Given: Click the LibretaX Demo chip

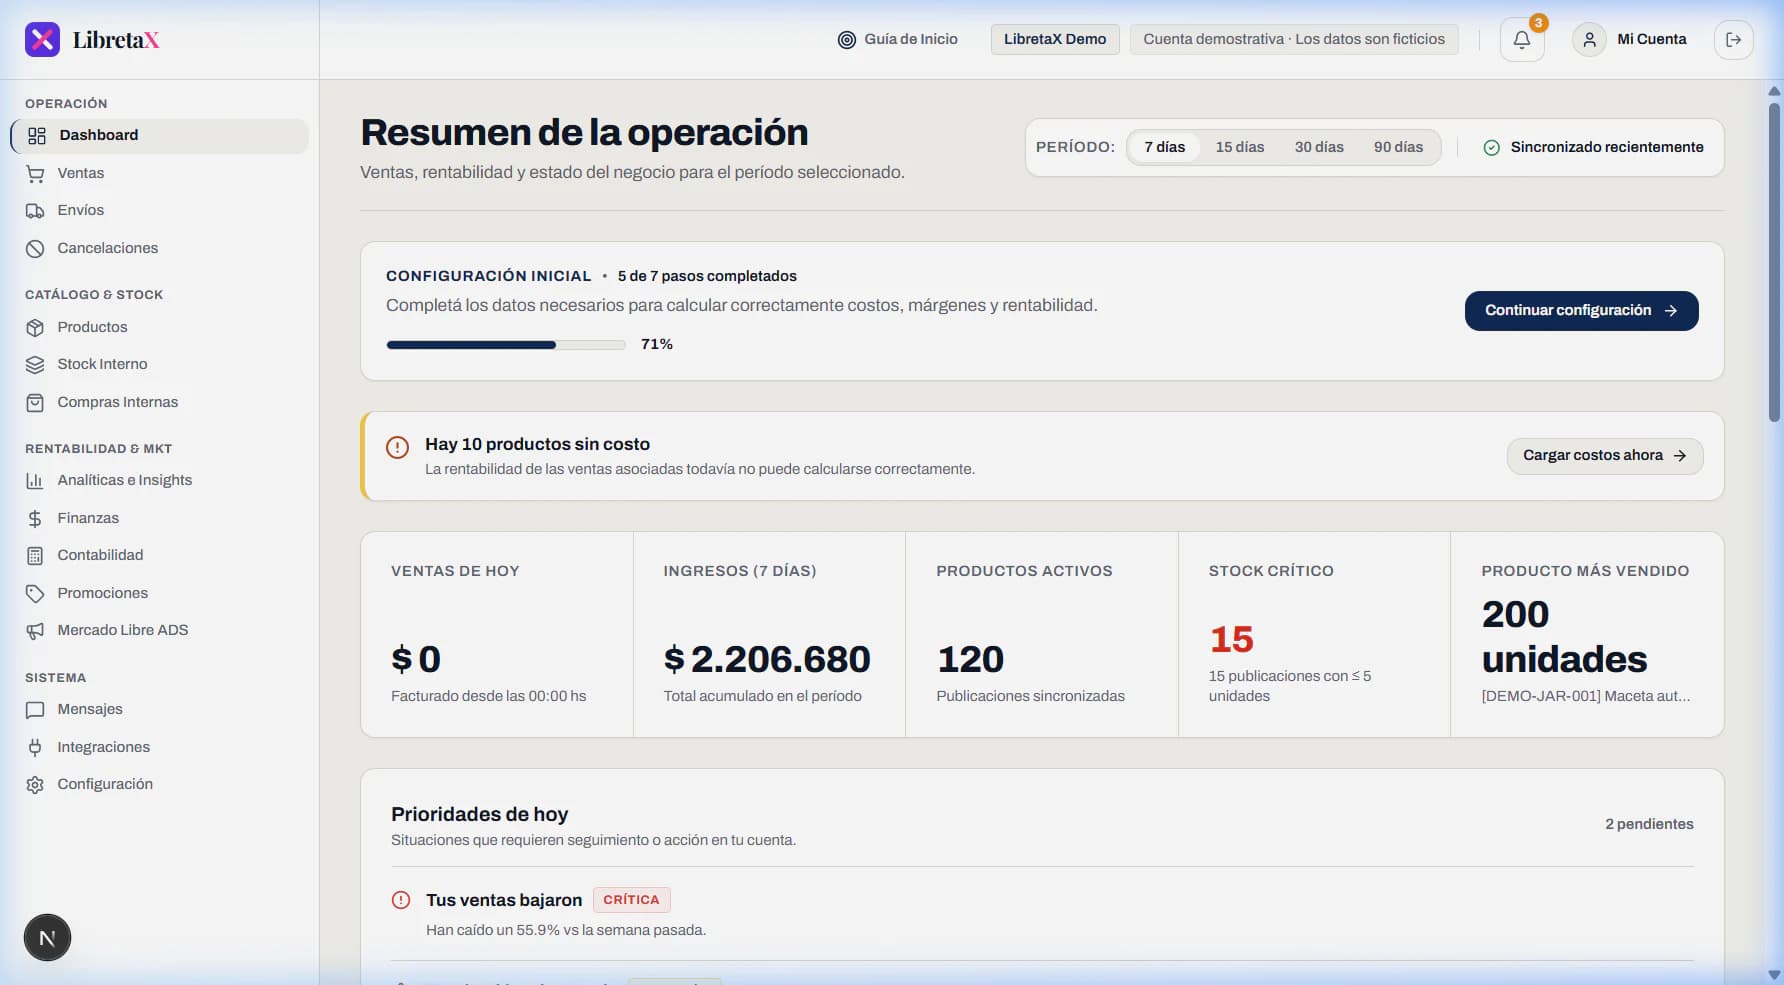Looking at the screenshot, I should click(x=1054, y=40).
